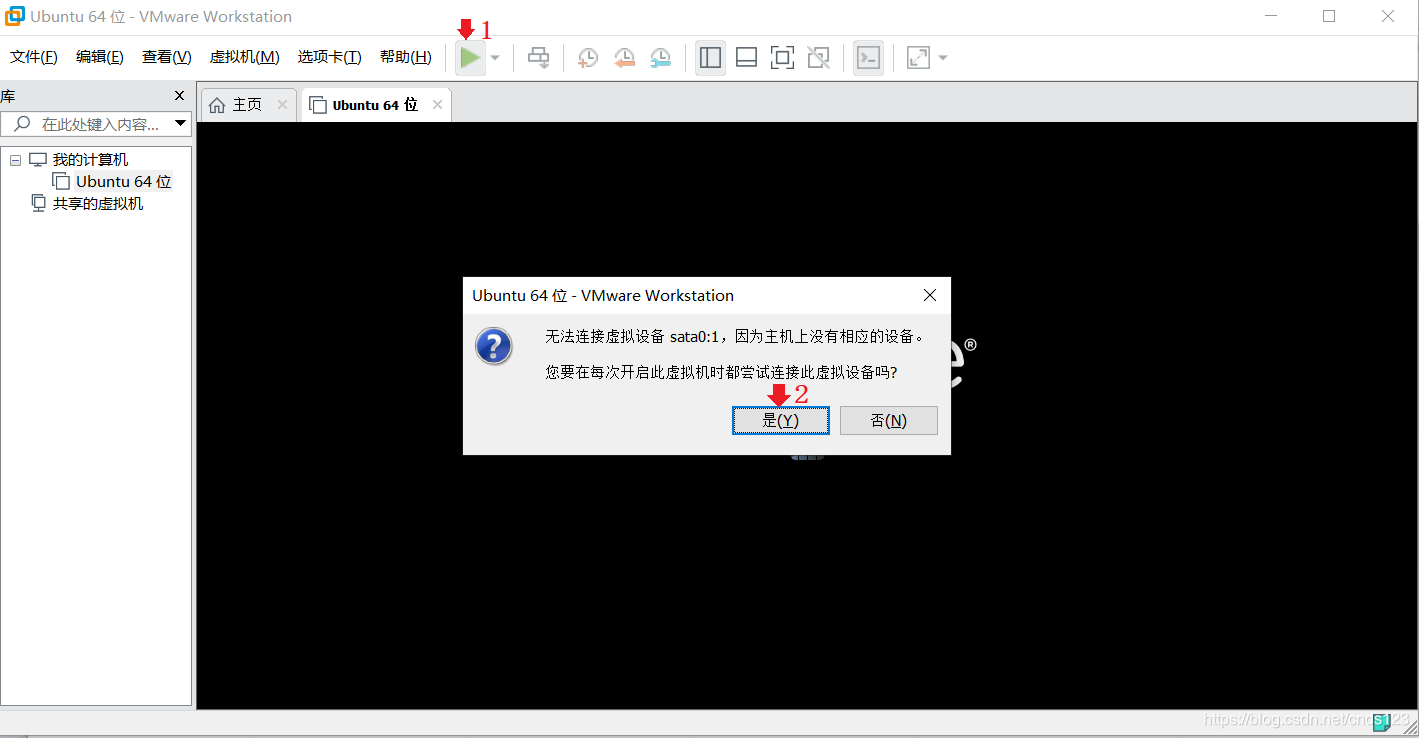Click the send Ctrl+Alt+Del toolbar icon

(x=539, y=58)
